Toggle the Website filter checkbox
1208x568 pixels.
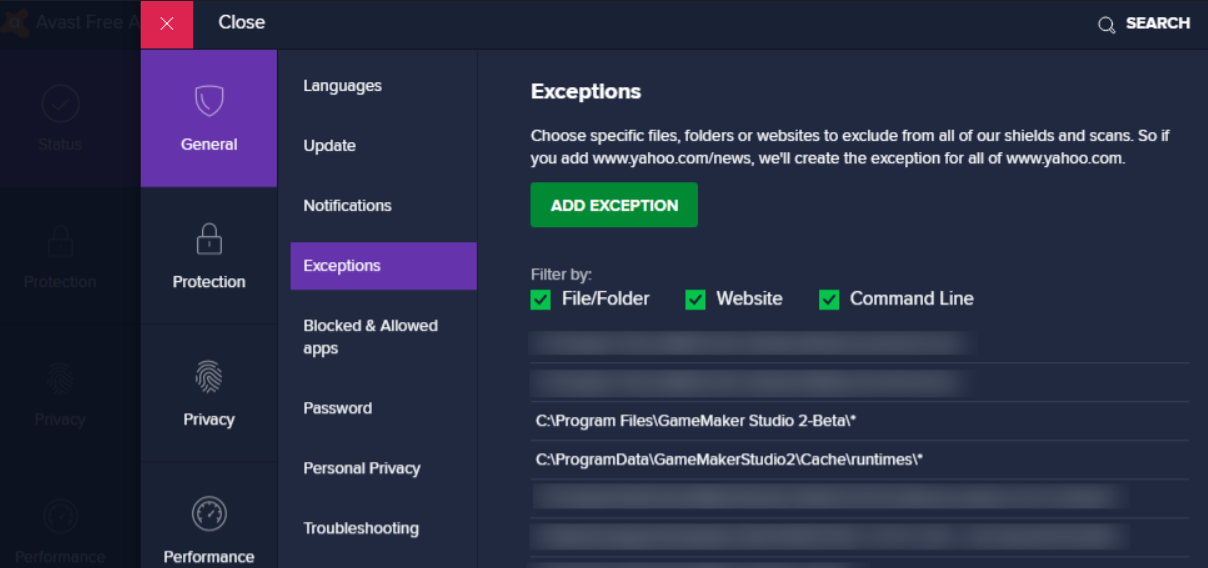[x=695, y=299]
